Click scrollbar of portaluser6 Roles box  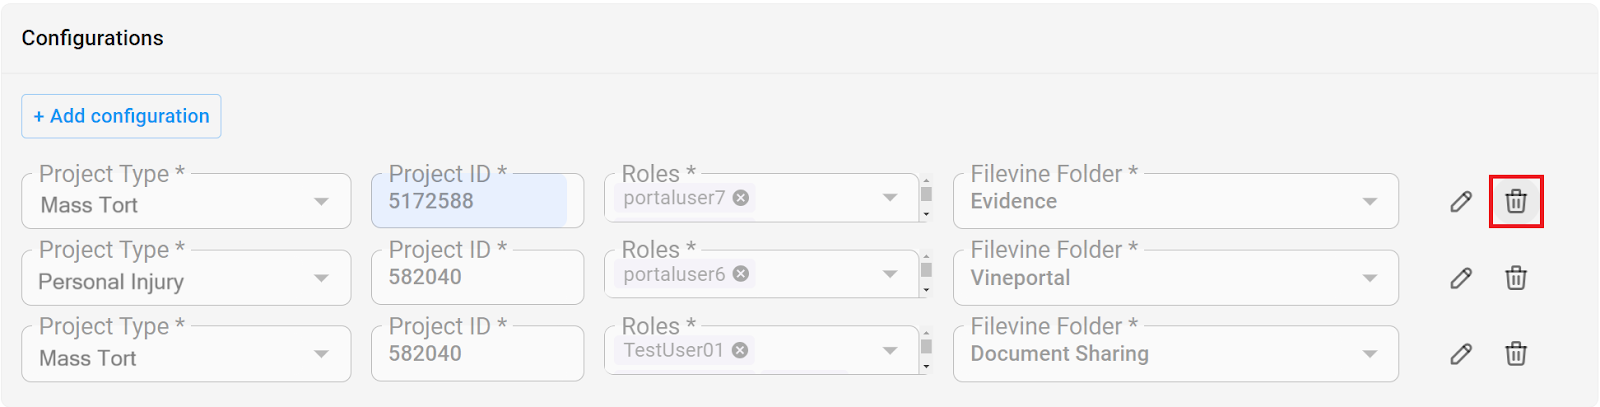tap(926, 274)
